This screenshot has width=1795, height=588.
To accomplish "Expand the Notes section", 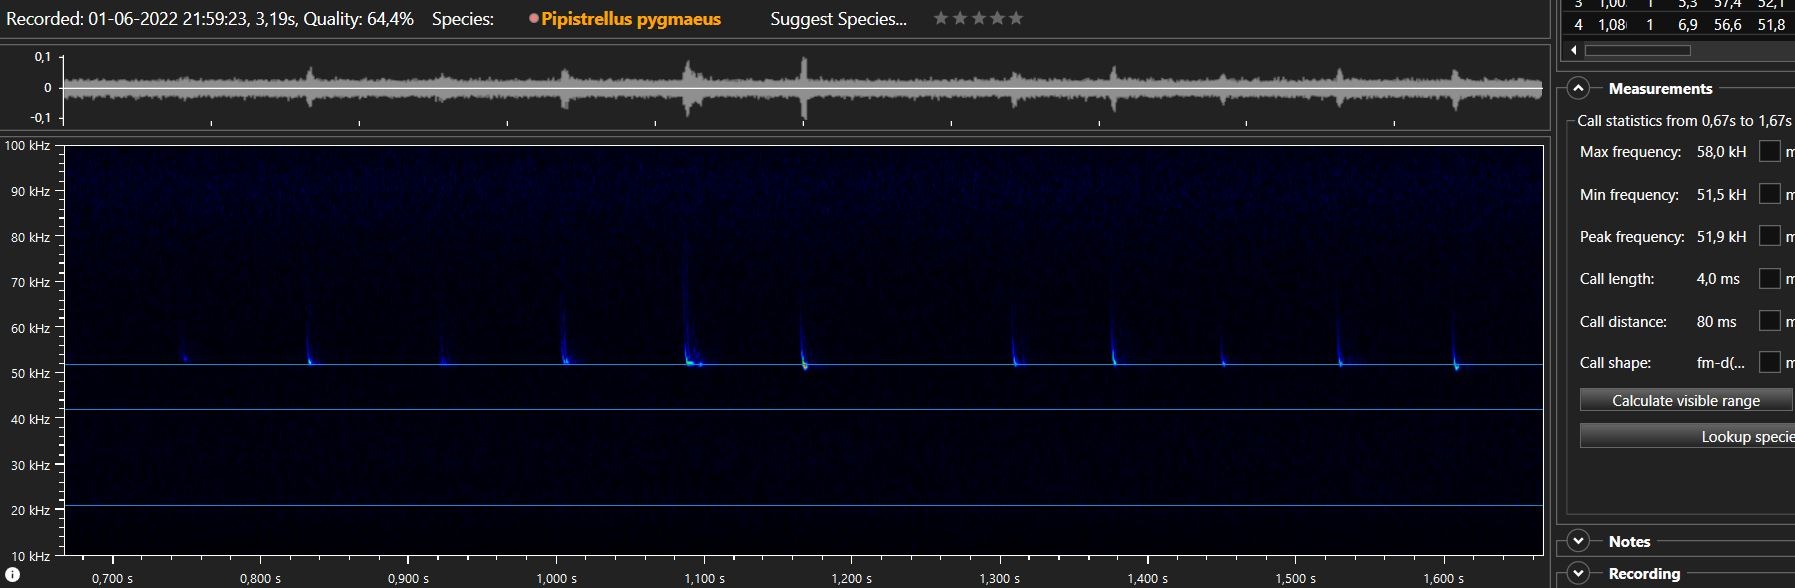I will point(1578,541).
